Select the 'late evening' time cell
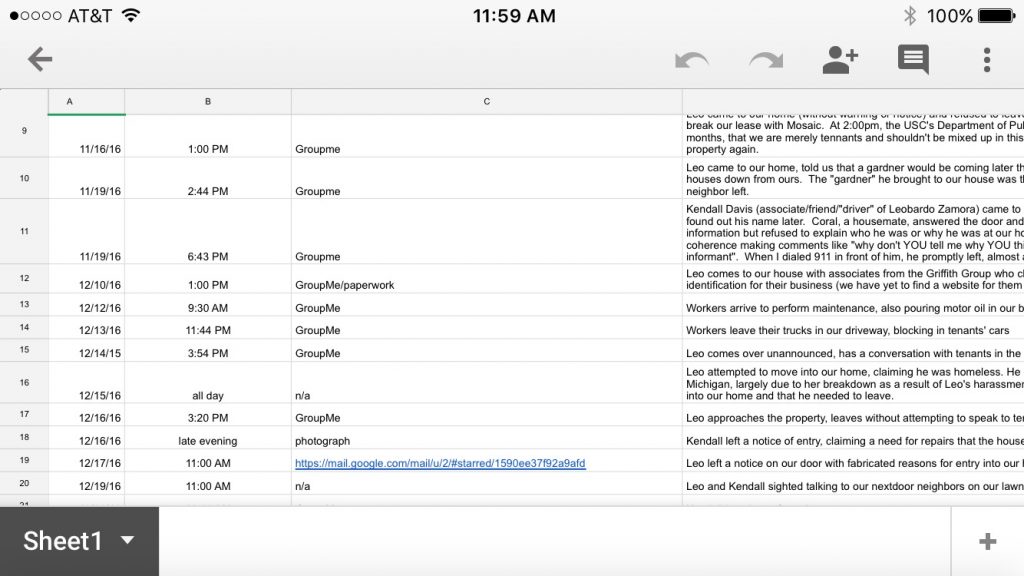 (208, 440)
